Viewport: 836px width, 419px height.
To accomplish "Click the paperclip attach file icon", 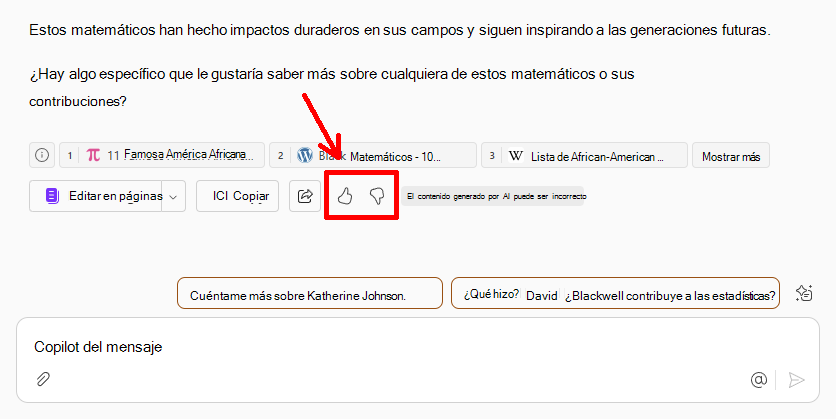I will (x=43, y=379).
